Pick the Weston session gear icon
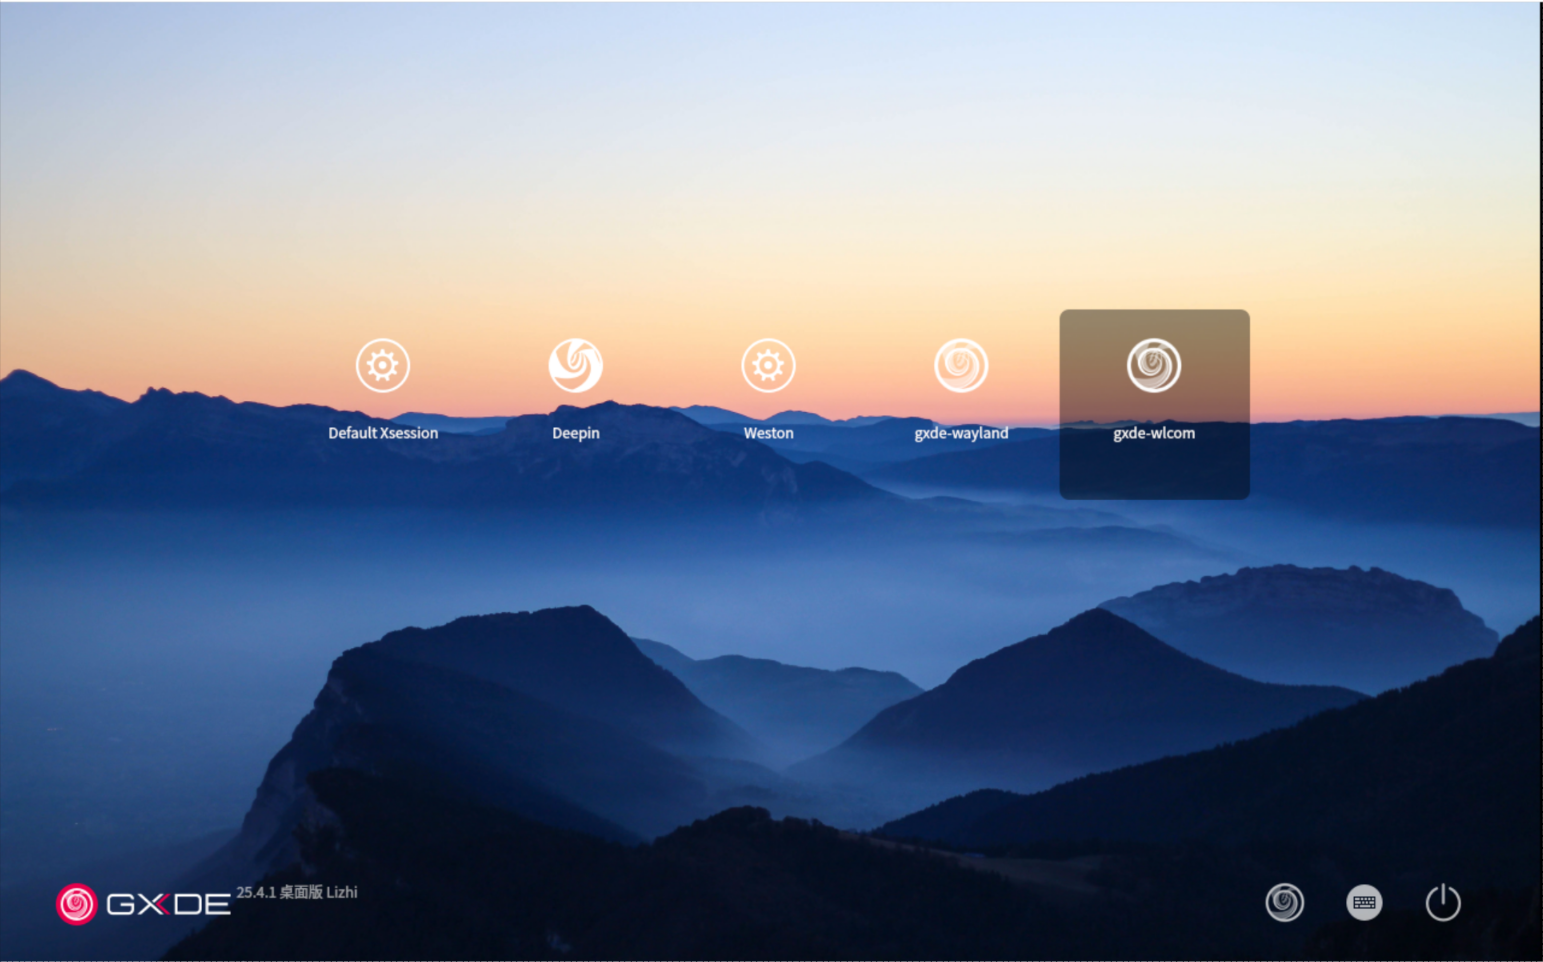This screenshot has height=962, width=1543. (768, 365)
